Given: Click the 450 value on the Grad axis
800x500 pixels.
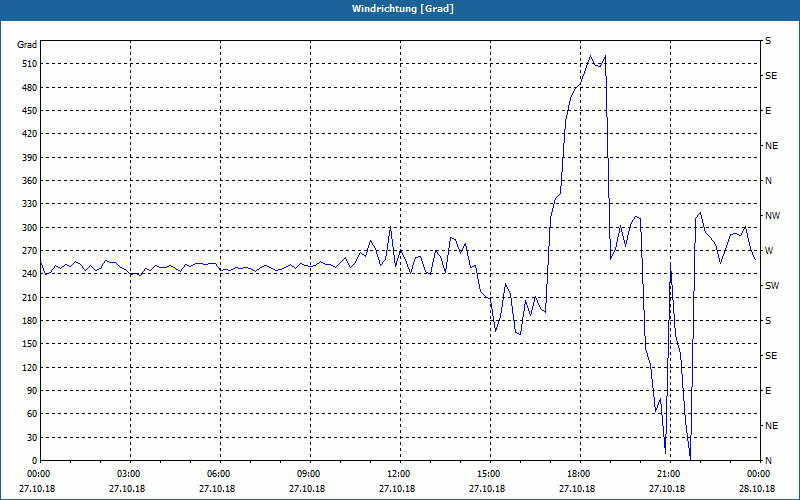Looking at the screenshot, I should tap(30, 111).
